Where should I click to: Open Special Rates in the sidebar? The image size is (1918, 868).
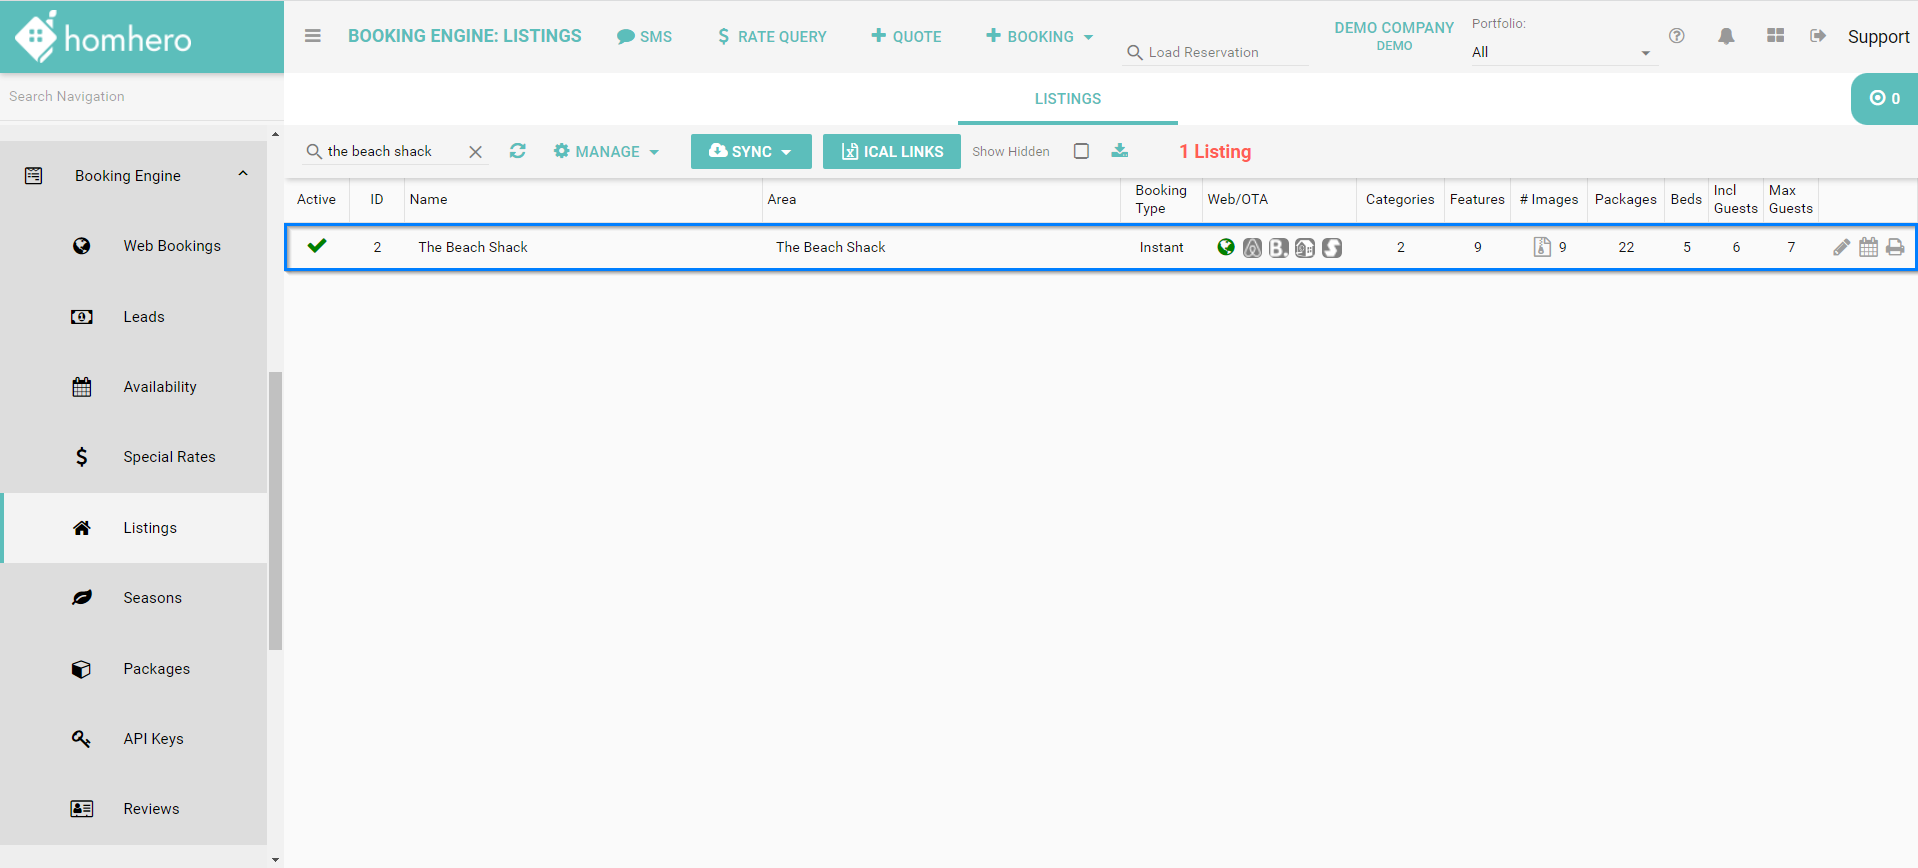pyautogui.click(x=169, y=457)
